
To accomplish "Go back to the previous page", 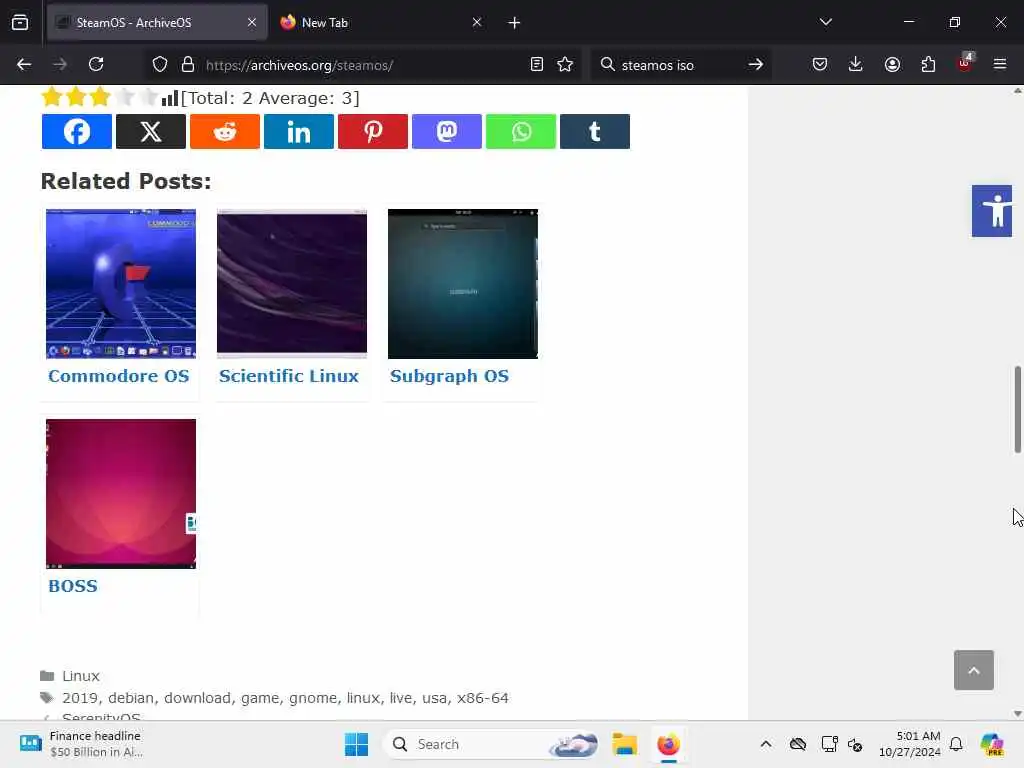I will (x=24, y=65).
